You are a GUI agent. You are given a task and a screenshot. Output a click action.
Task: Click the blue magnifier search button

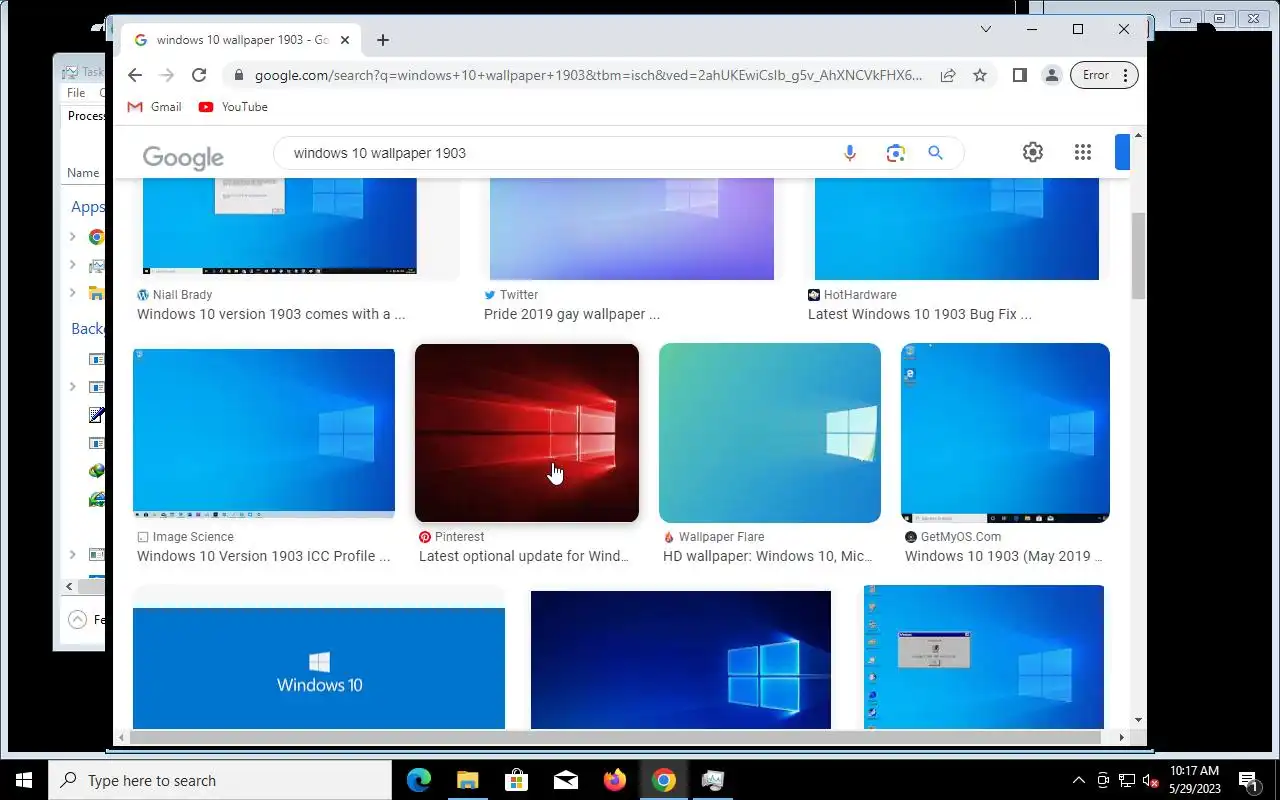(x=935, y=153)
